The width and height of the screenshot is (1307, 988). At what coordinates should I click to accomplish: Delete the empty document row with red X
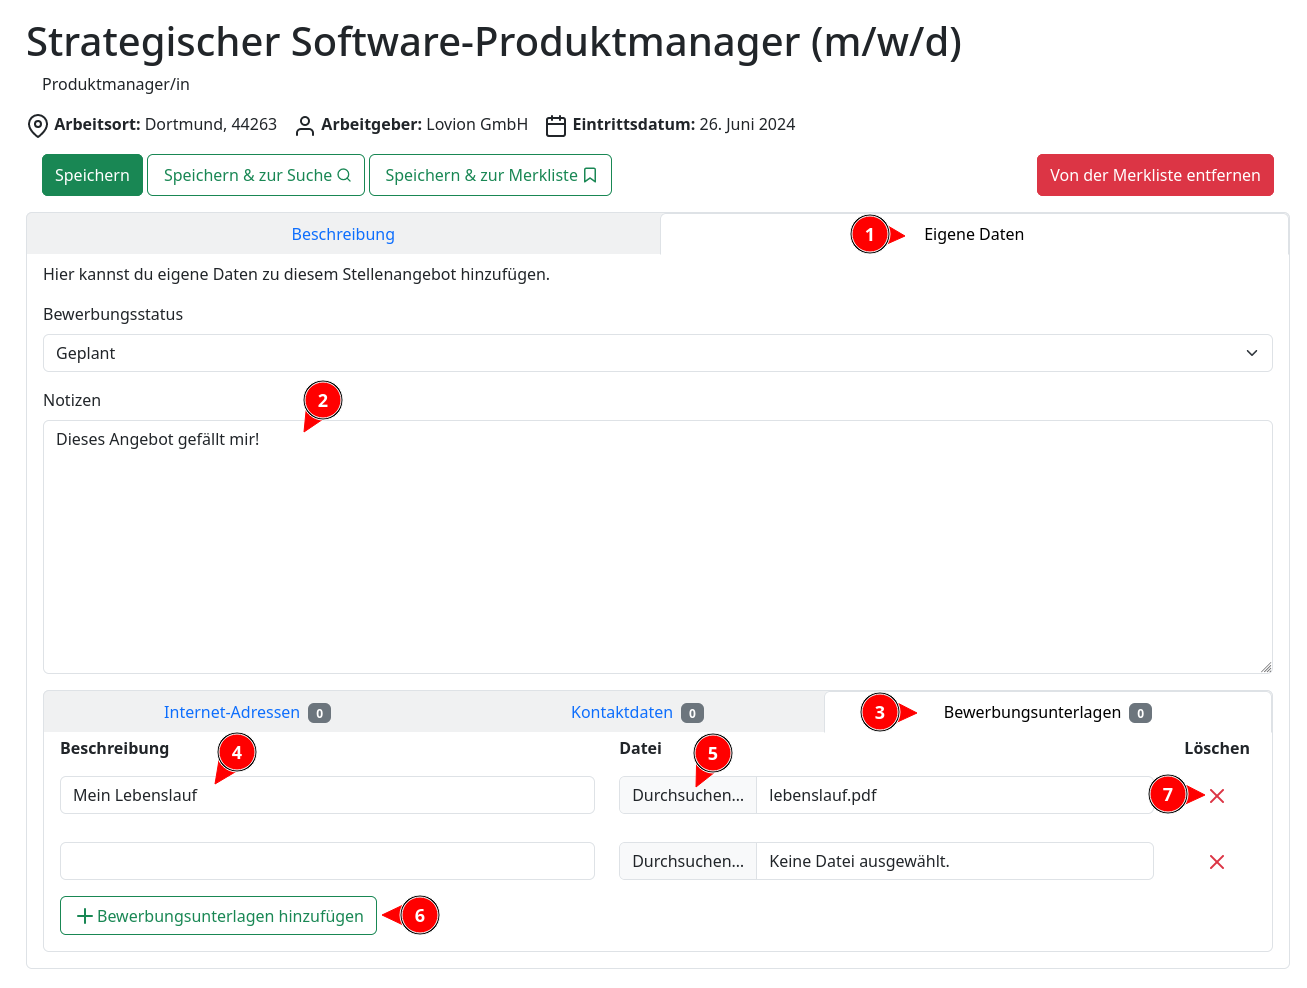1217,862
